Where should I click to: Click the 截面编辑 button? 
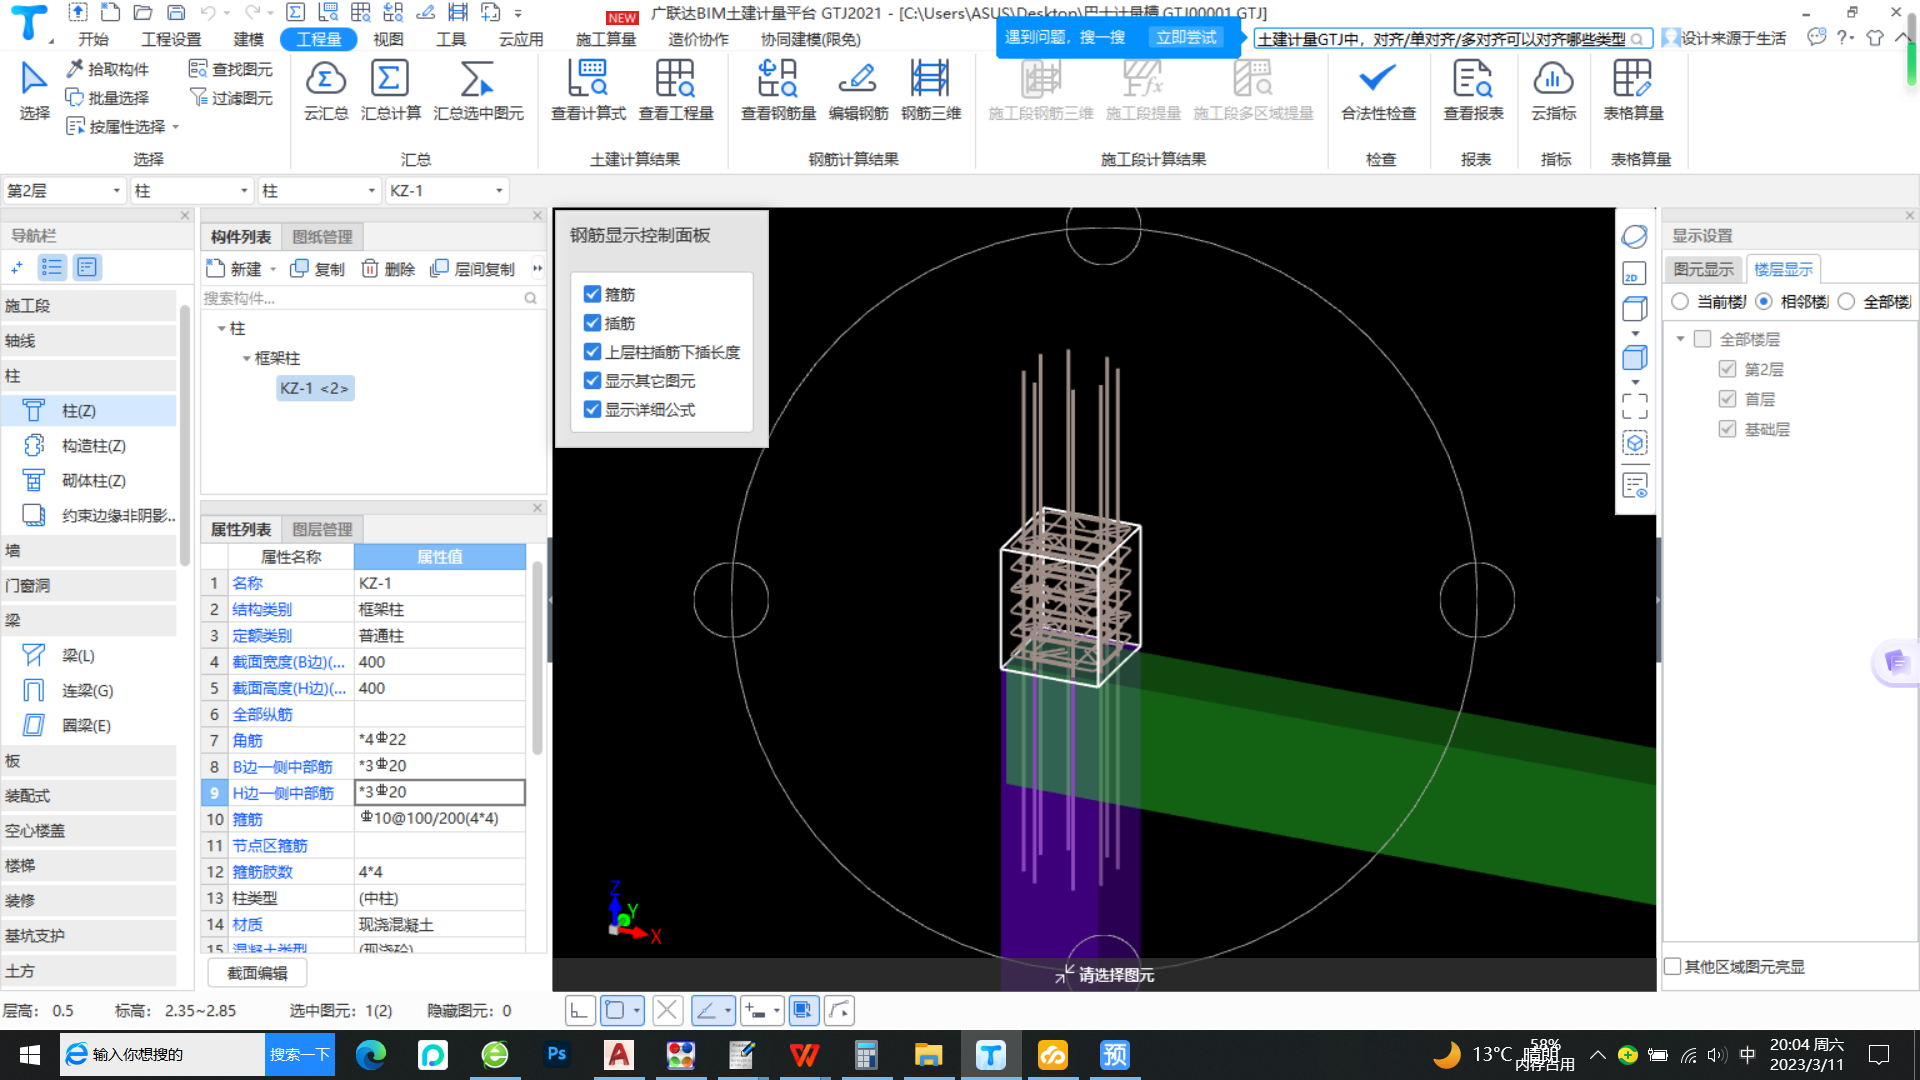(257, 973)
